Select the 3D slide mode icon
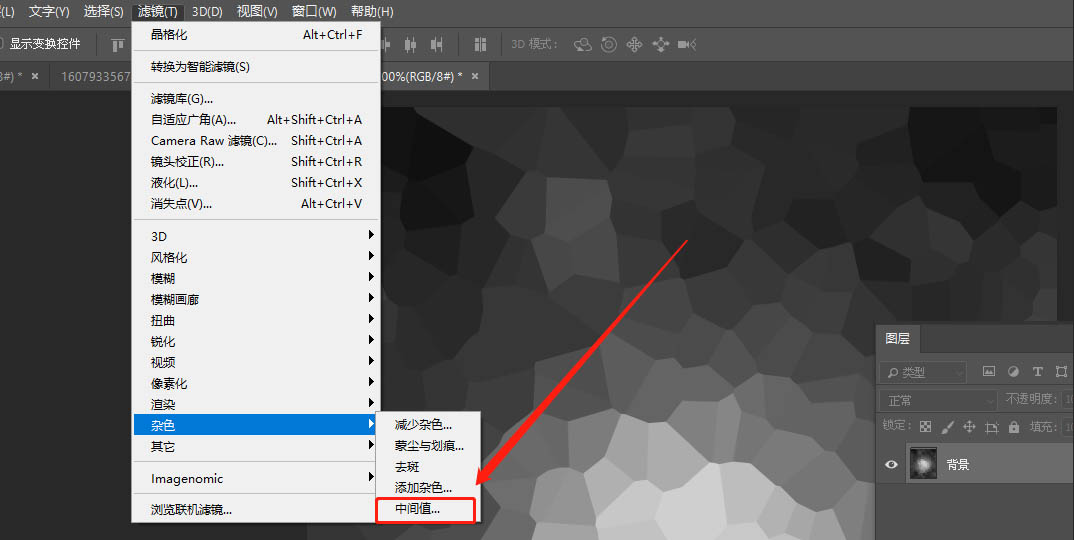Viewport: 1074px width, 540px height. tap(660, 45)
